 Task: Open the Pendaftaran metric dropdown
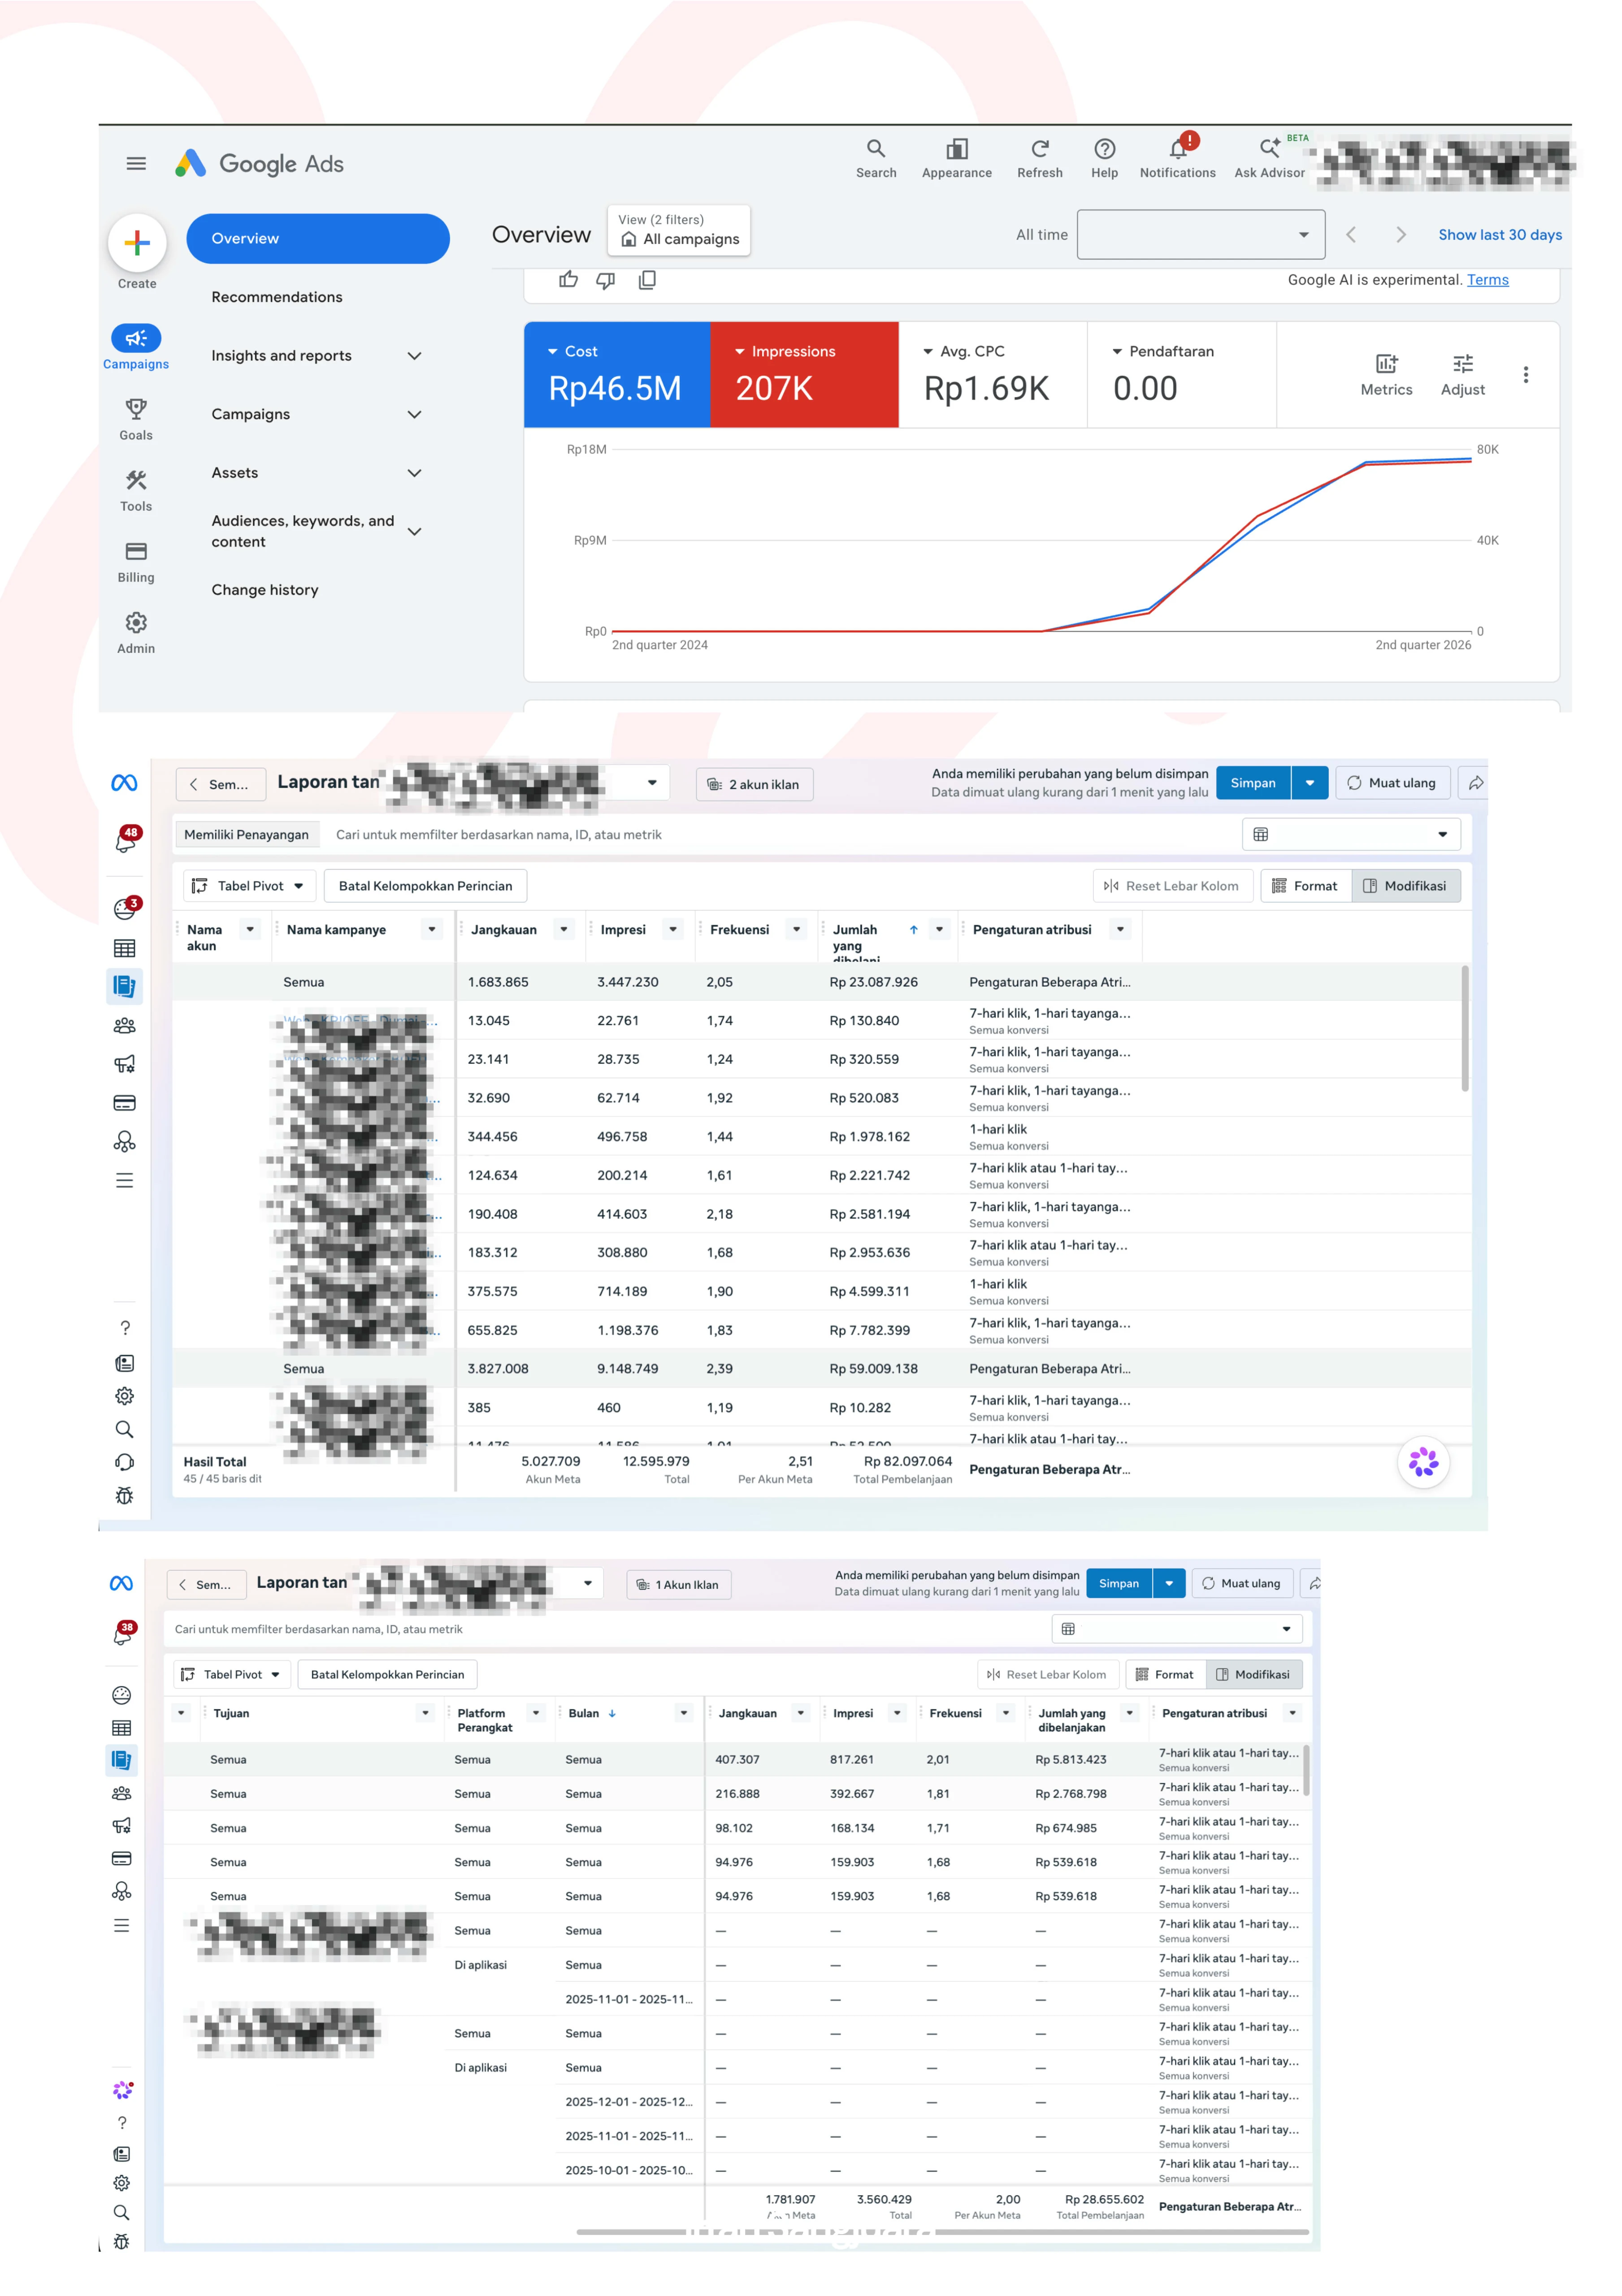tap(1163, 352)
